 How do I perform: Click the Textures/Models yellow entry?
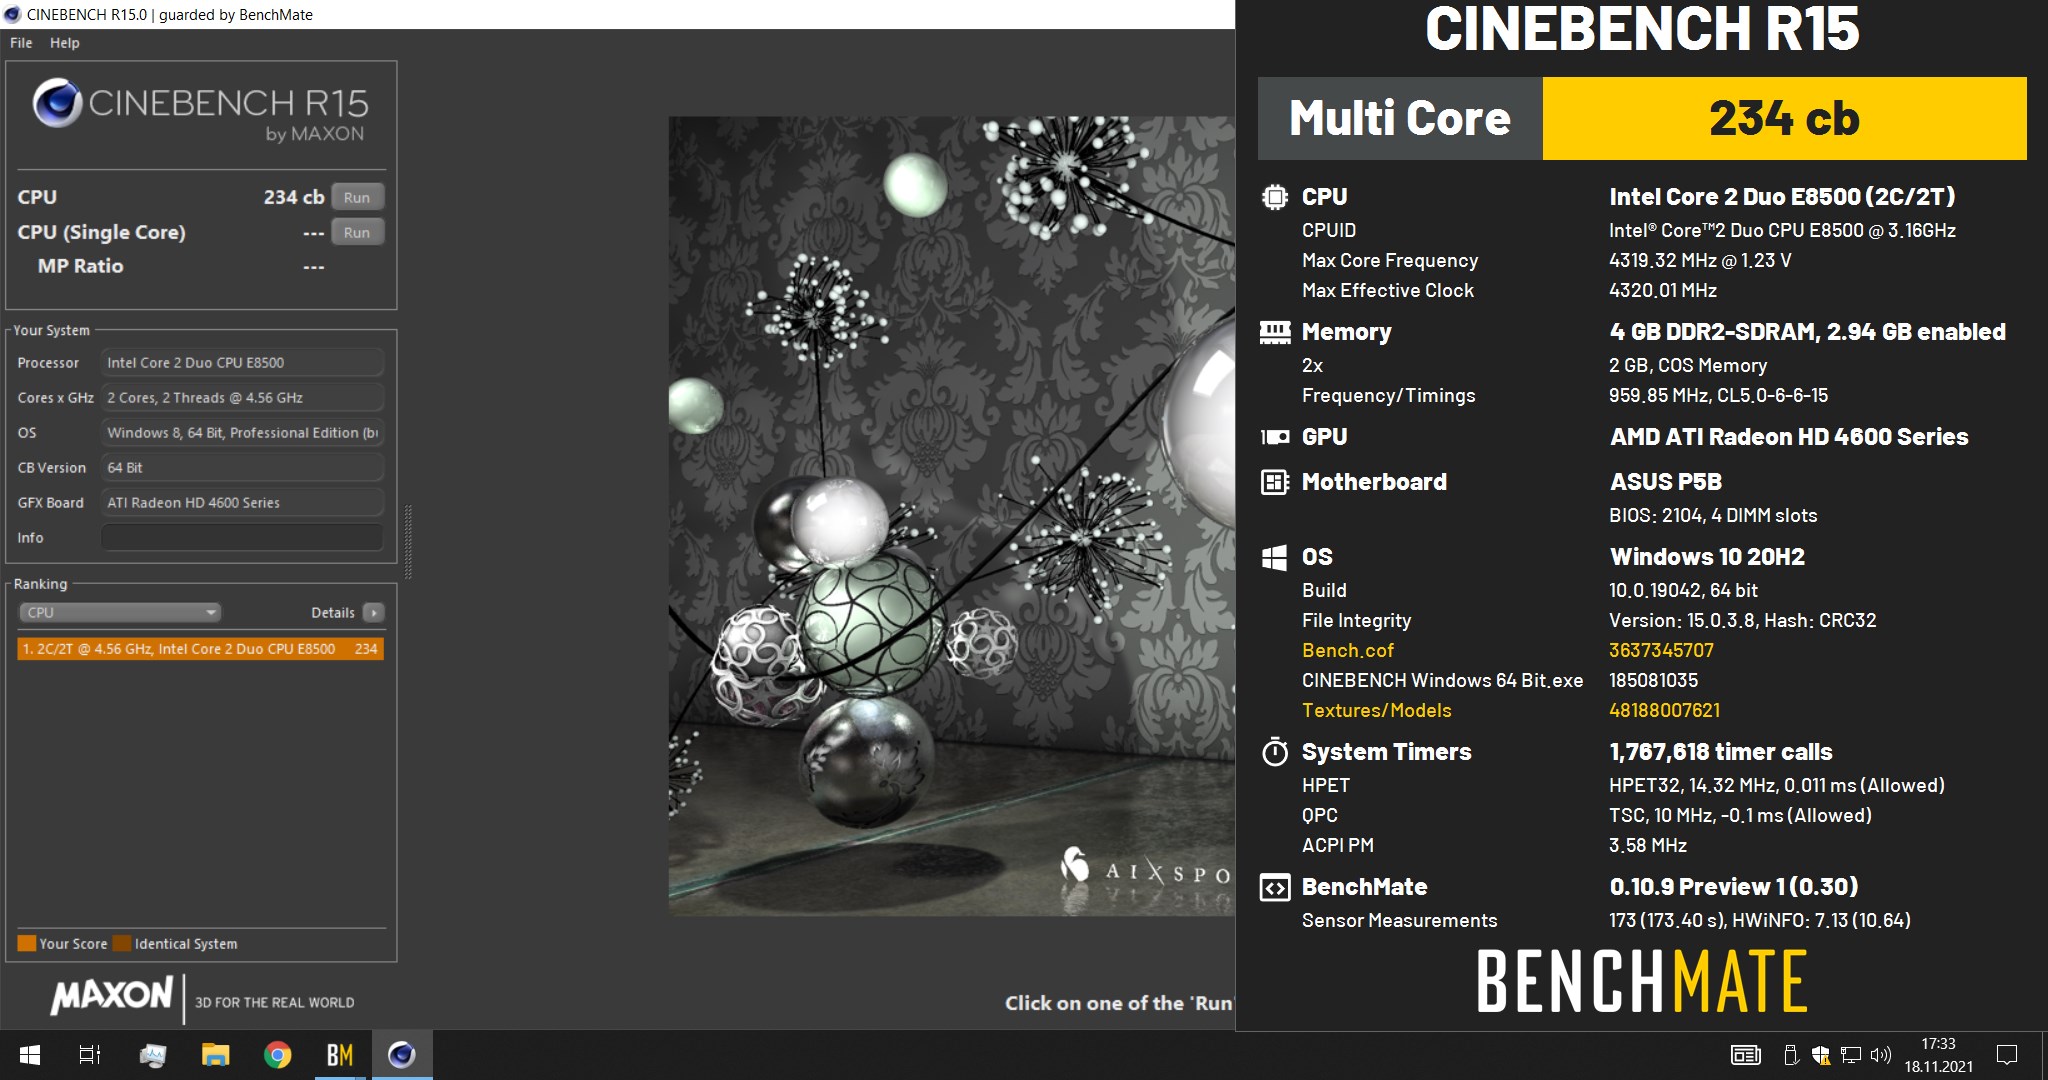tap(1377, 710)
